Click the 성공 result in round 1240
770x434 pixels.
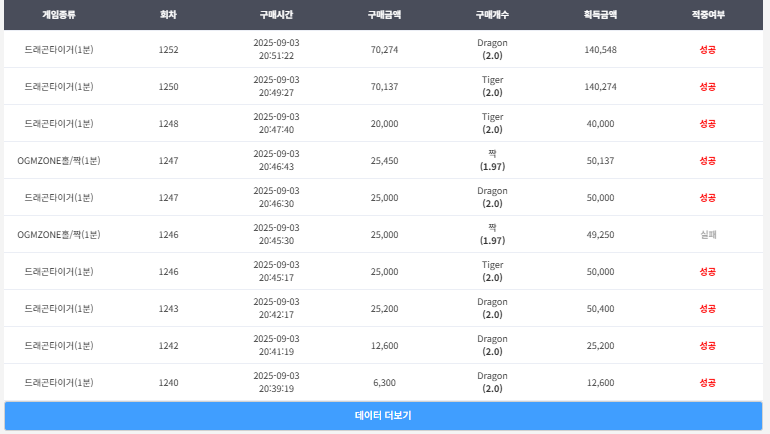click(x=708, y=382)
